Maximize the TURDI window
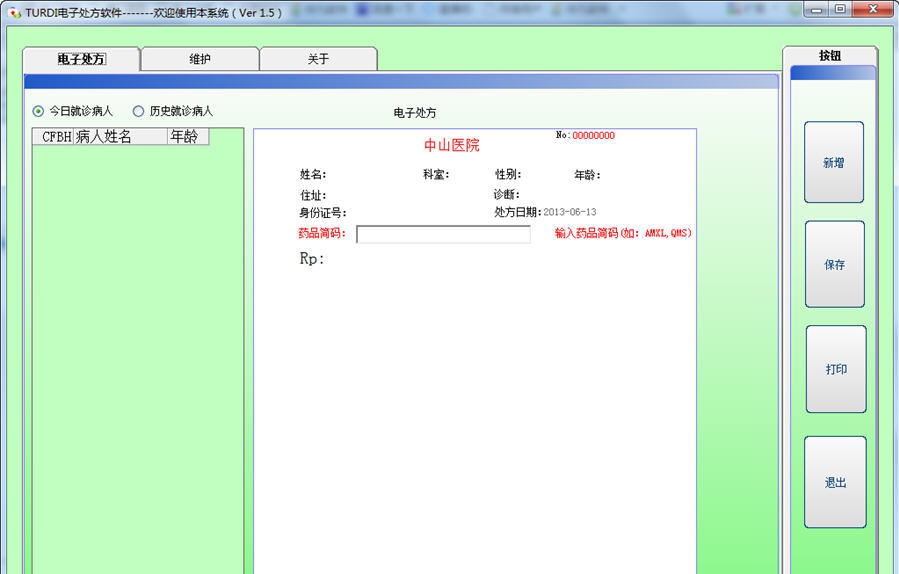This screenshot has width=899, height=574. tap(840, 9)
